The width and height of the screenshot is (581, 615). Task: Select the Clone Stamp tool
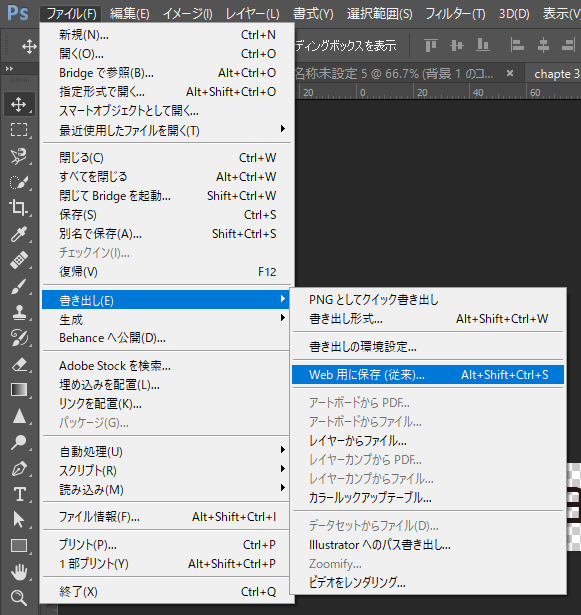19,312
